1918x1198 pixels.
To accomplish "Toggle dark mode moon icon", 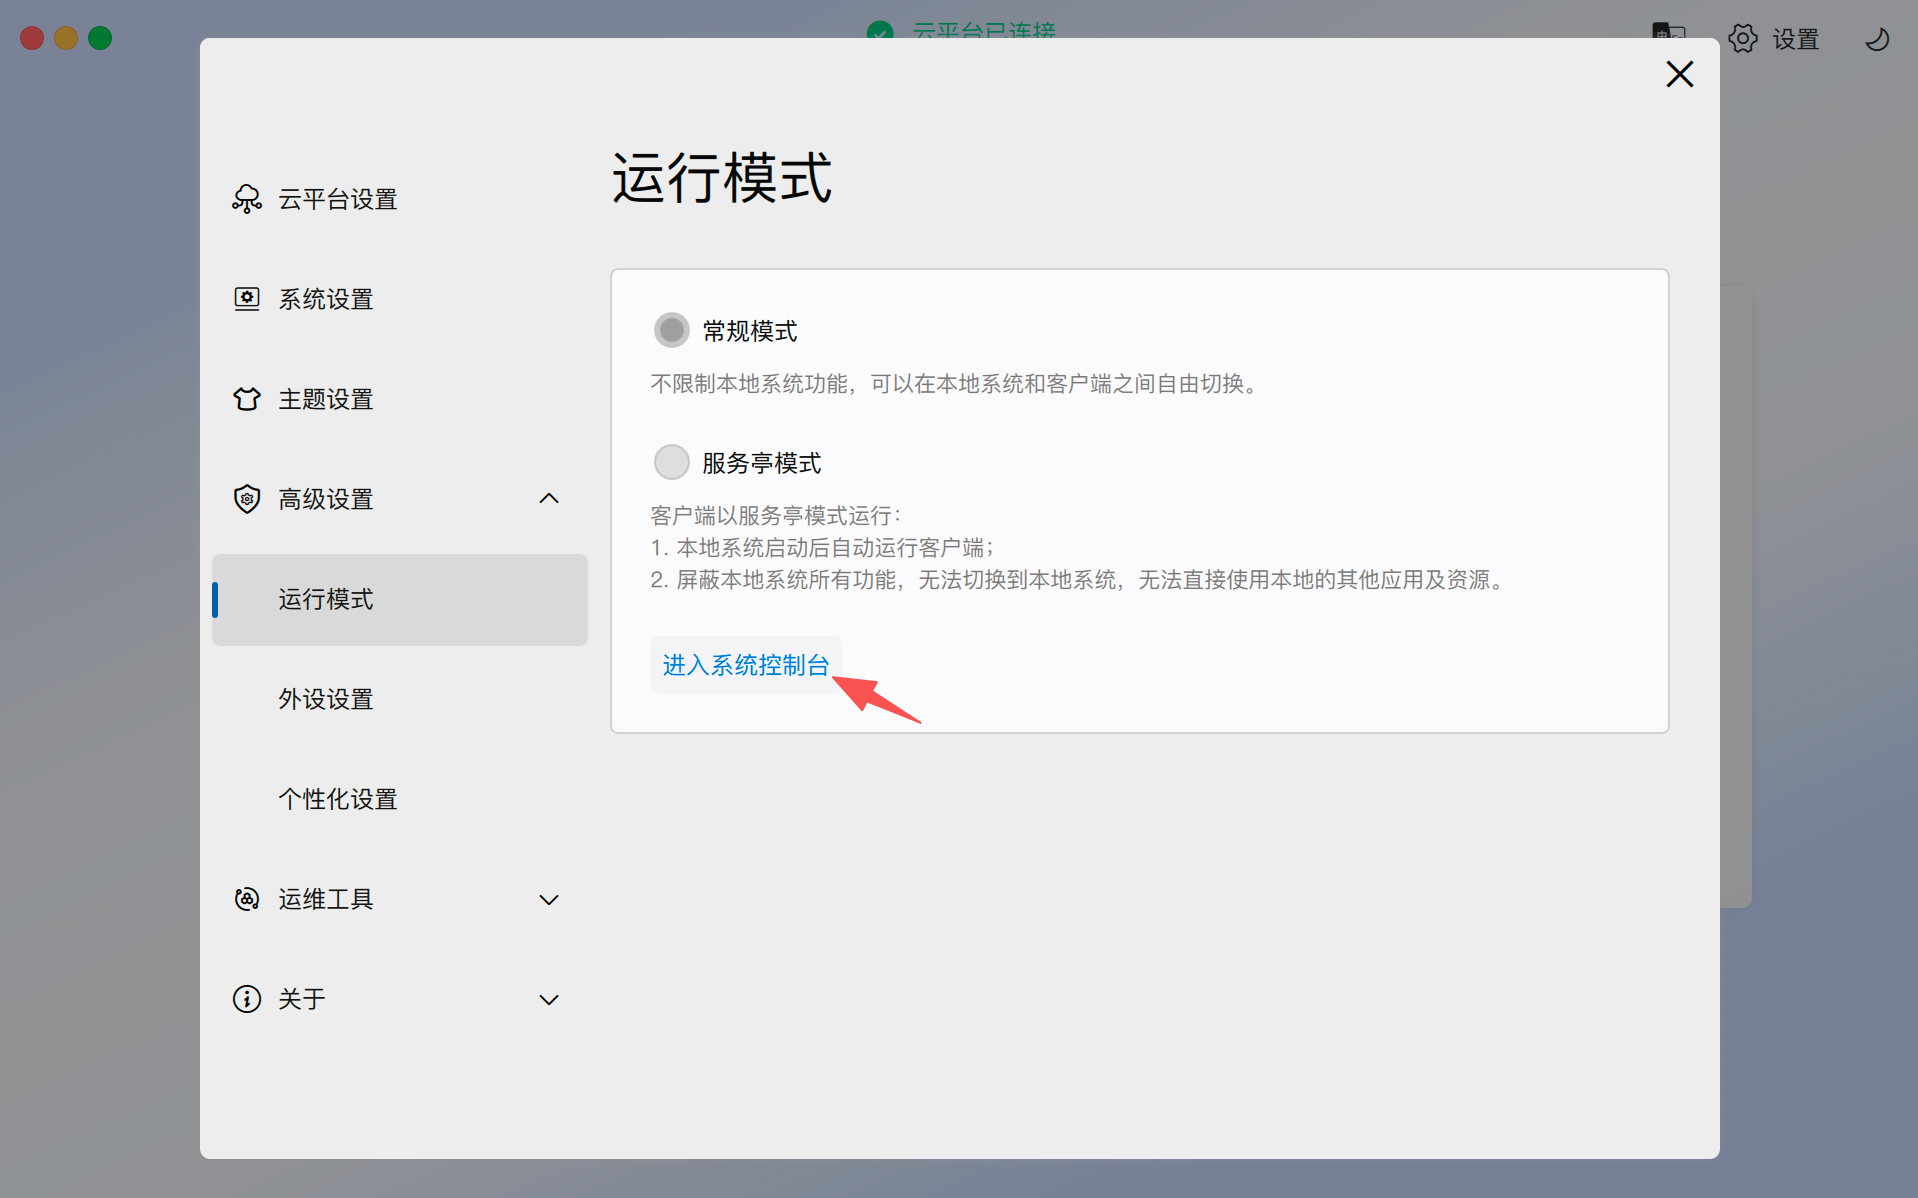I will tap(1877, 39).
